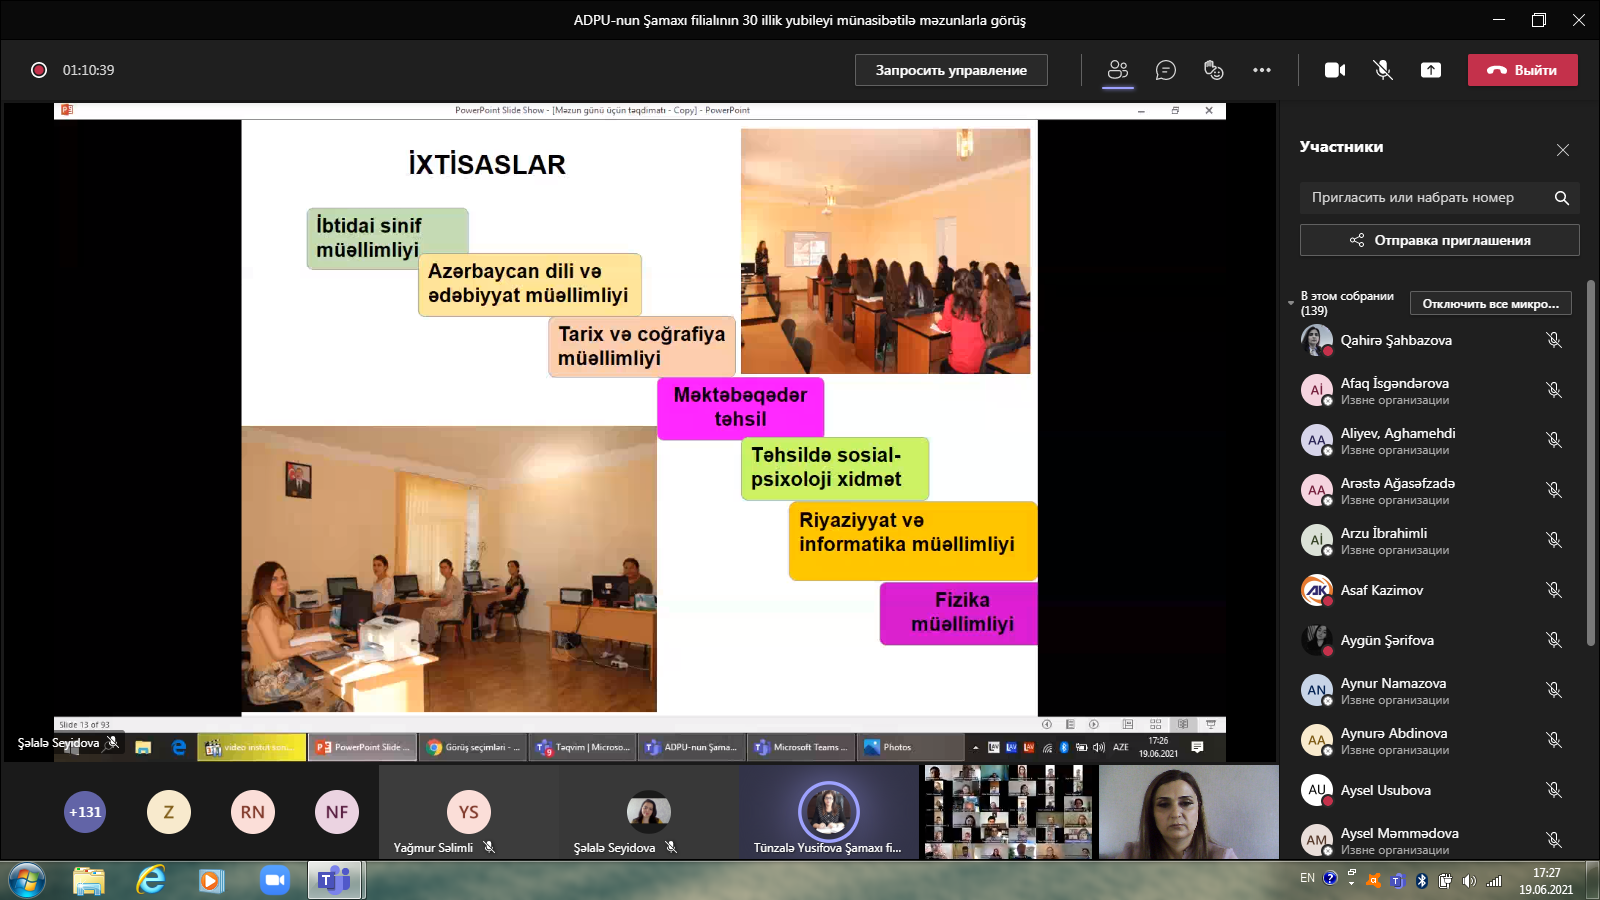Screen dimensions: 1600x900
Task: Collapse the 'В этом собрании' participants list
Action: click(x=1291, y=303)
